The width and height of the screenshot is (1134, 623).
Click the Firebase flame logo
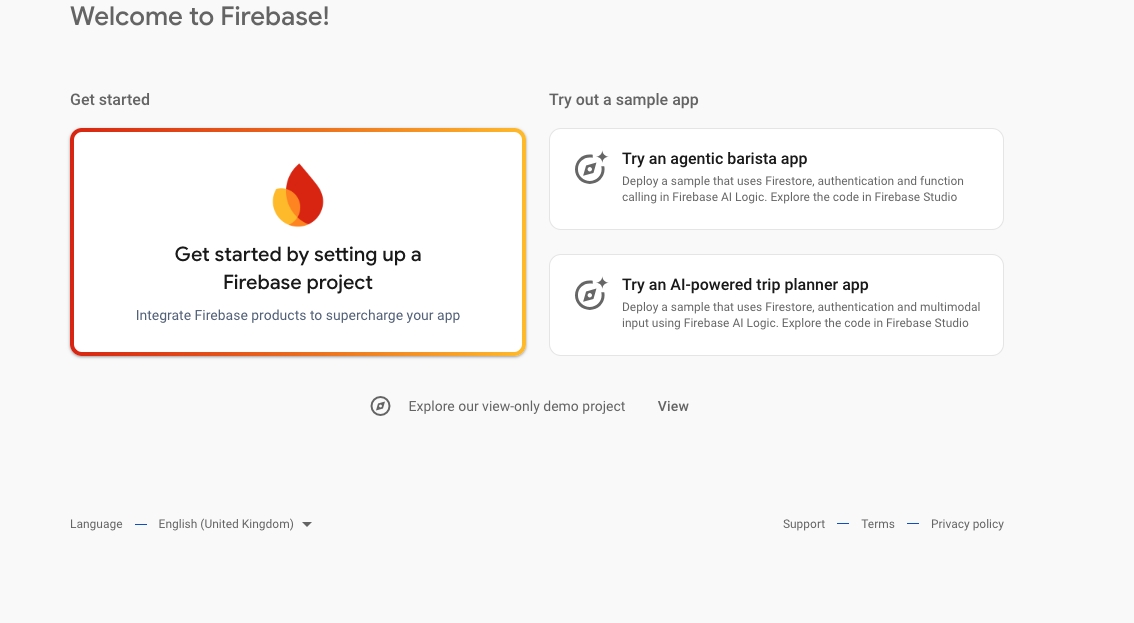(x=298, y=195)
